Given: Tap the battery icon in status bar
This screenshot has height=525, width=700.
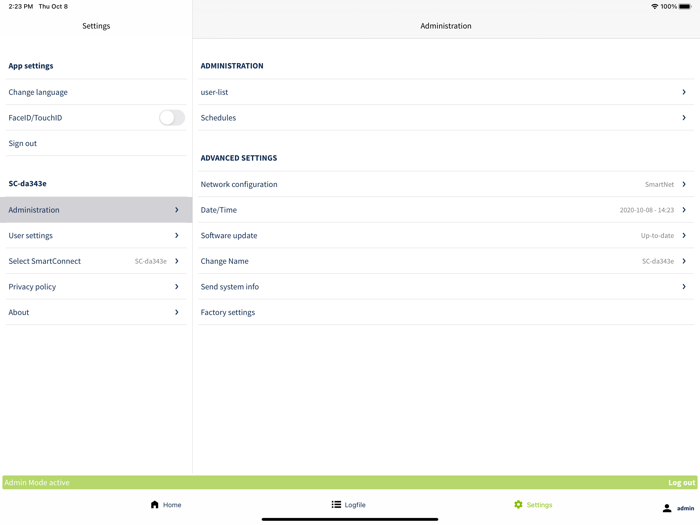Looking at the screenshot, I should pos(685,6).
